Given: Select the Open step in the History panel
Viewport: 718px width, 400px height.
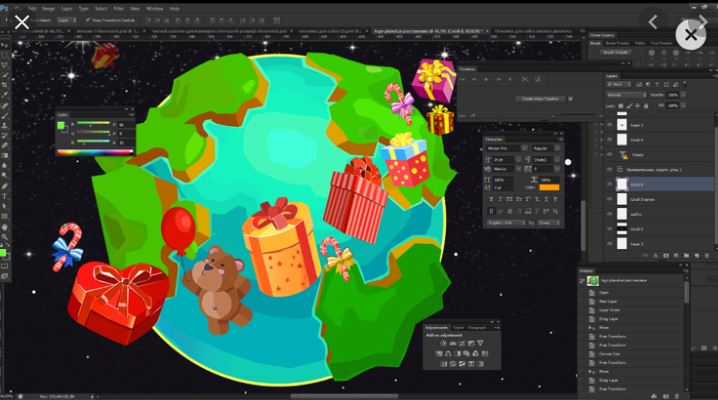Looking at the screenshot, I should pyautogui.click(x=605, y=295).
